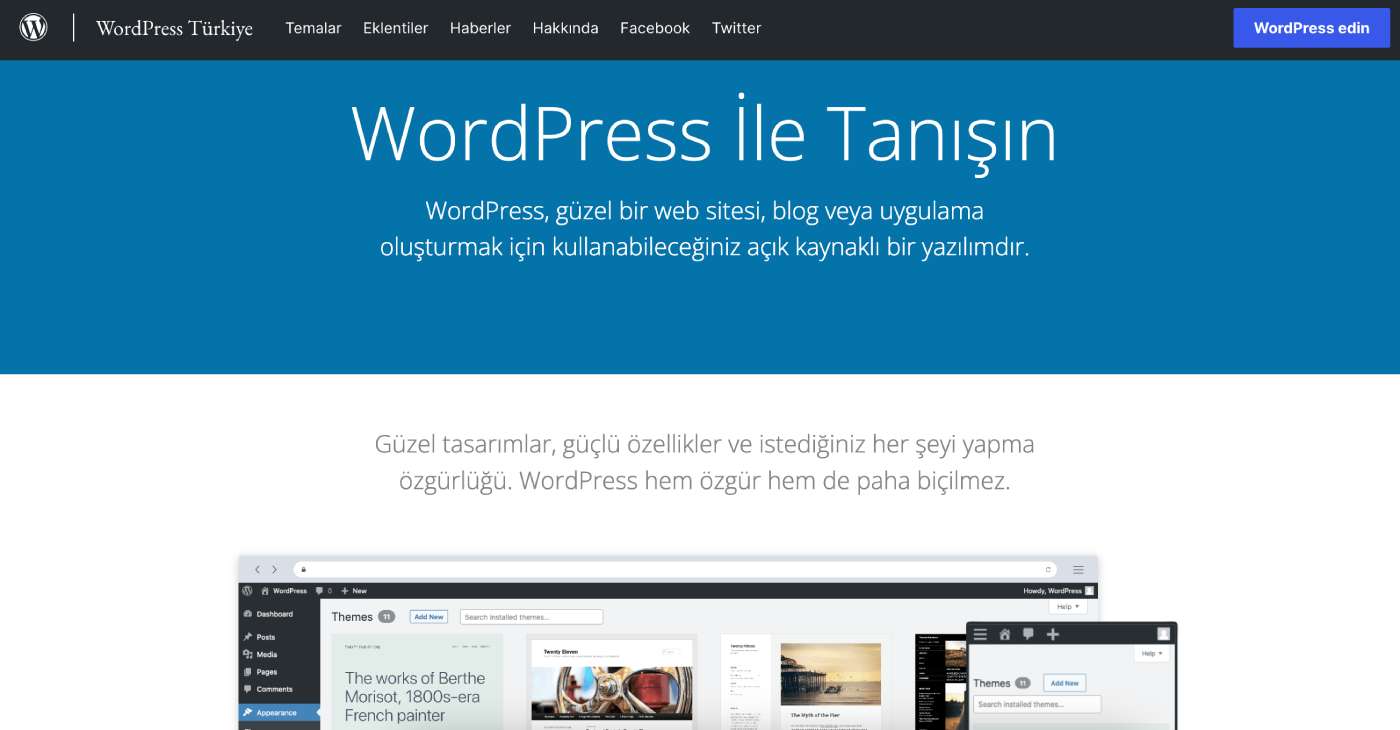Click the text starting 'WordPress, güzel bir web sitesi'
The height and width of the screenshot is (730, 1400).
click(704, 229)
